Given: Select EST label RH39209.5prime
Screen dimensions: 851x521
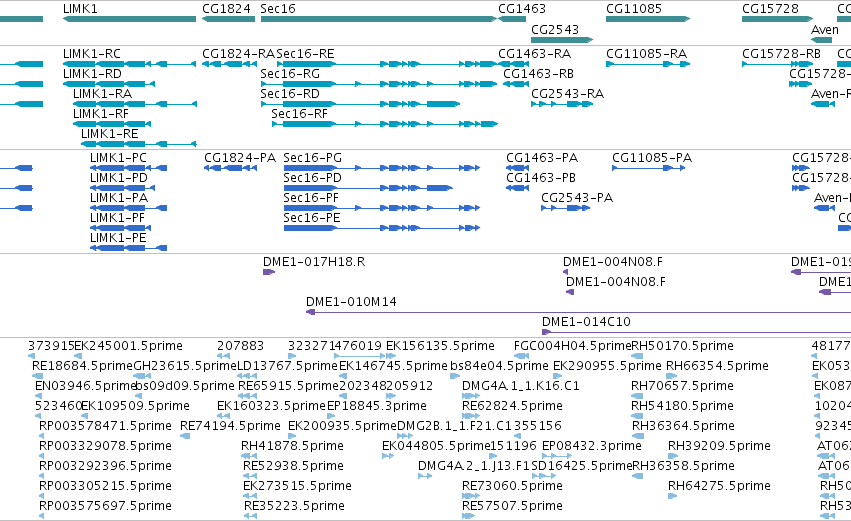Looking at the screenshot, I should (719, 446).
